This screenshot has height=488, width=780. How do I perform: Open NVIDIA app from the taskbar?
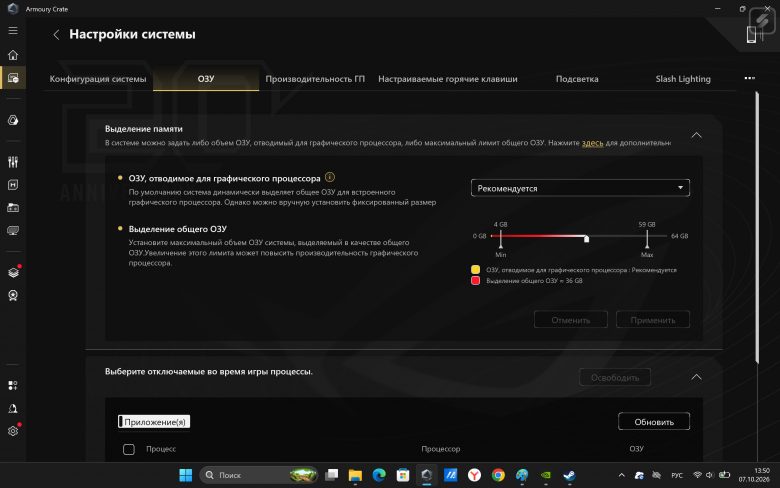(546, 476)
